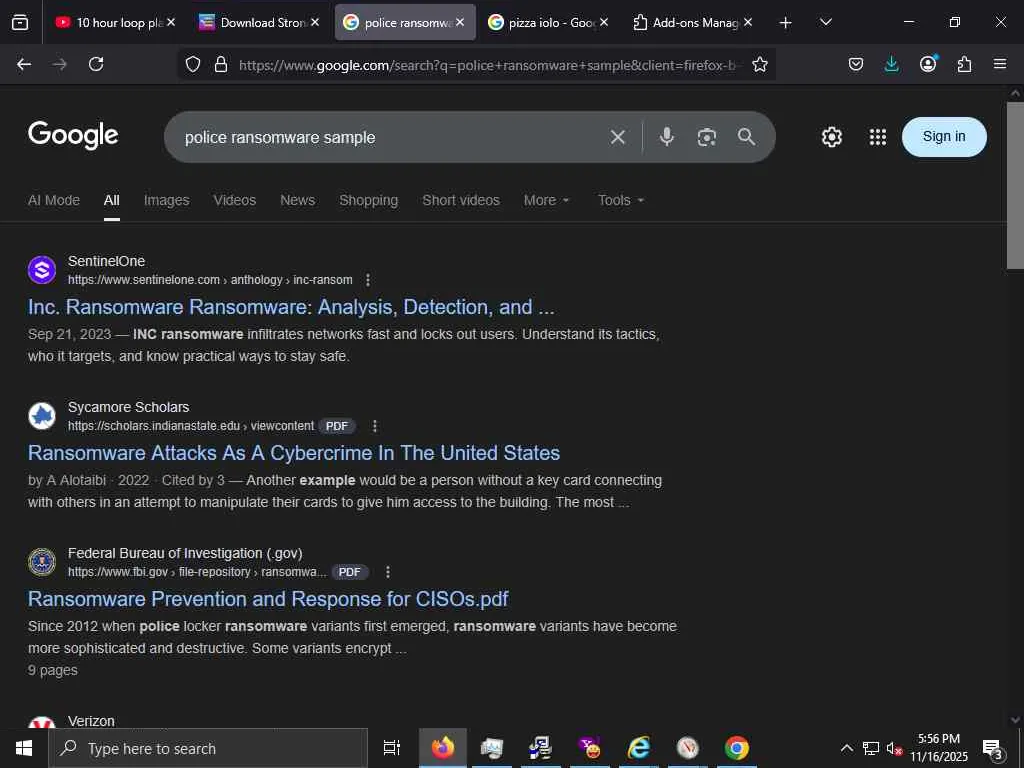Show hidden system tray icons
The height and width of the screenshot is (768, 1024).
pyautogui.click(x=846, y=748)
